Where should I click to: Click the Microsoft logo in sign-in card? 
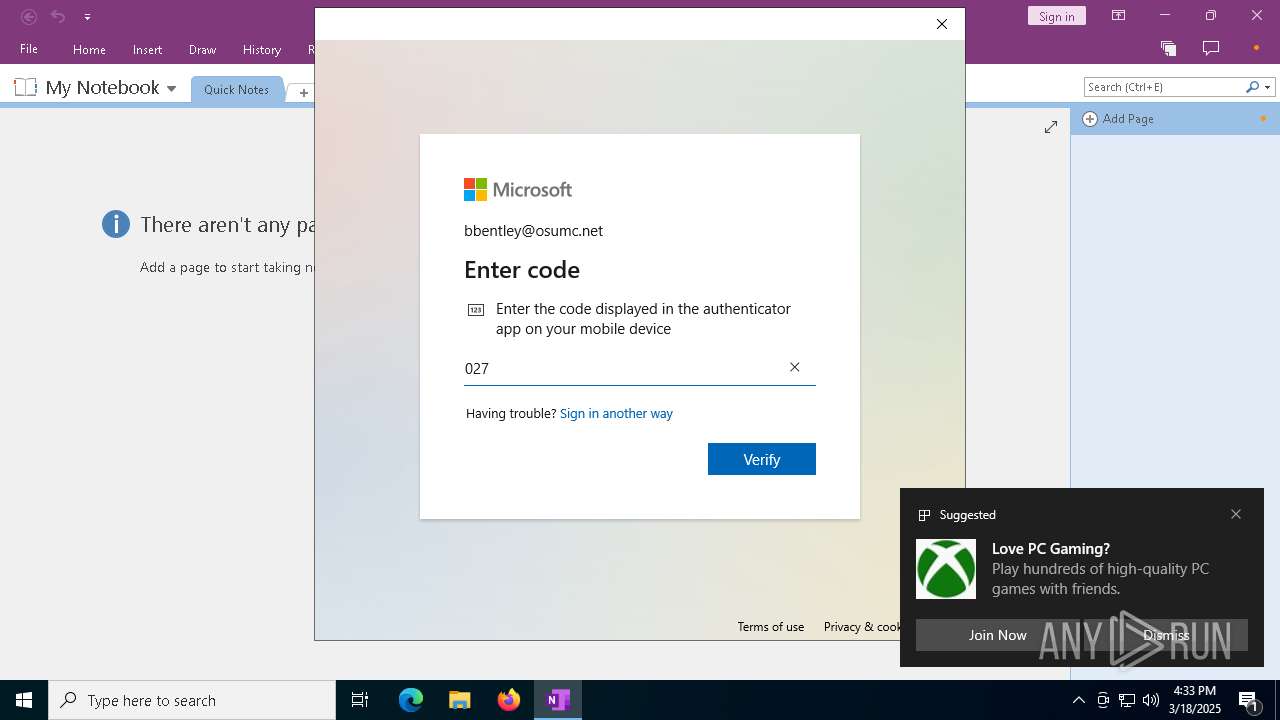point(518,189)
